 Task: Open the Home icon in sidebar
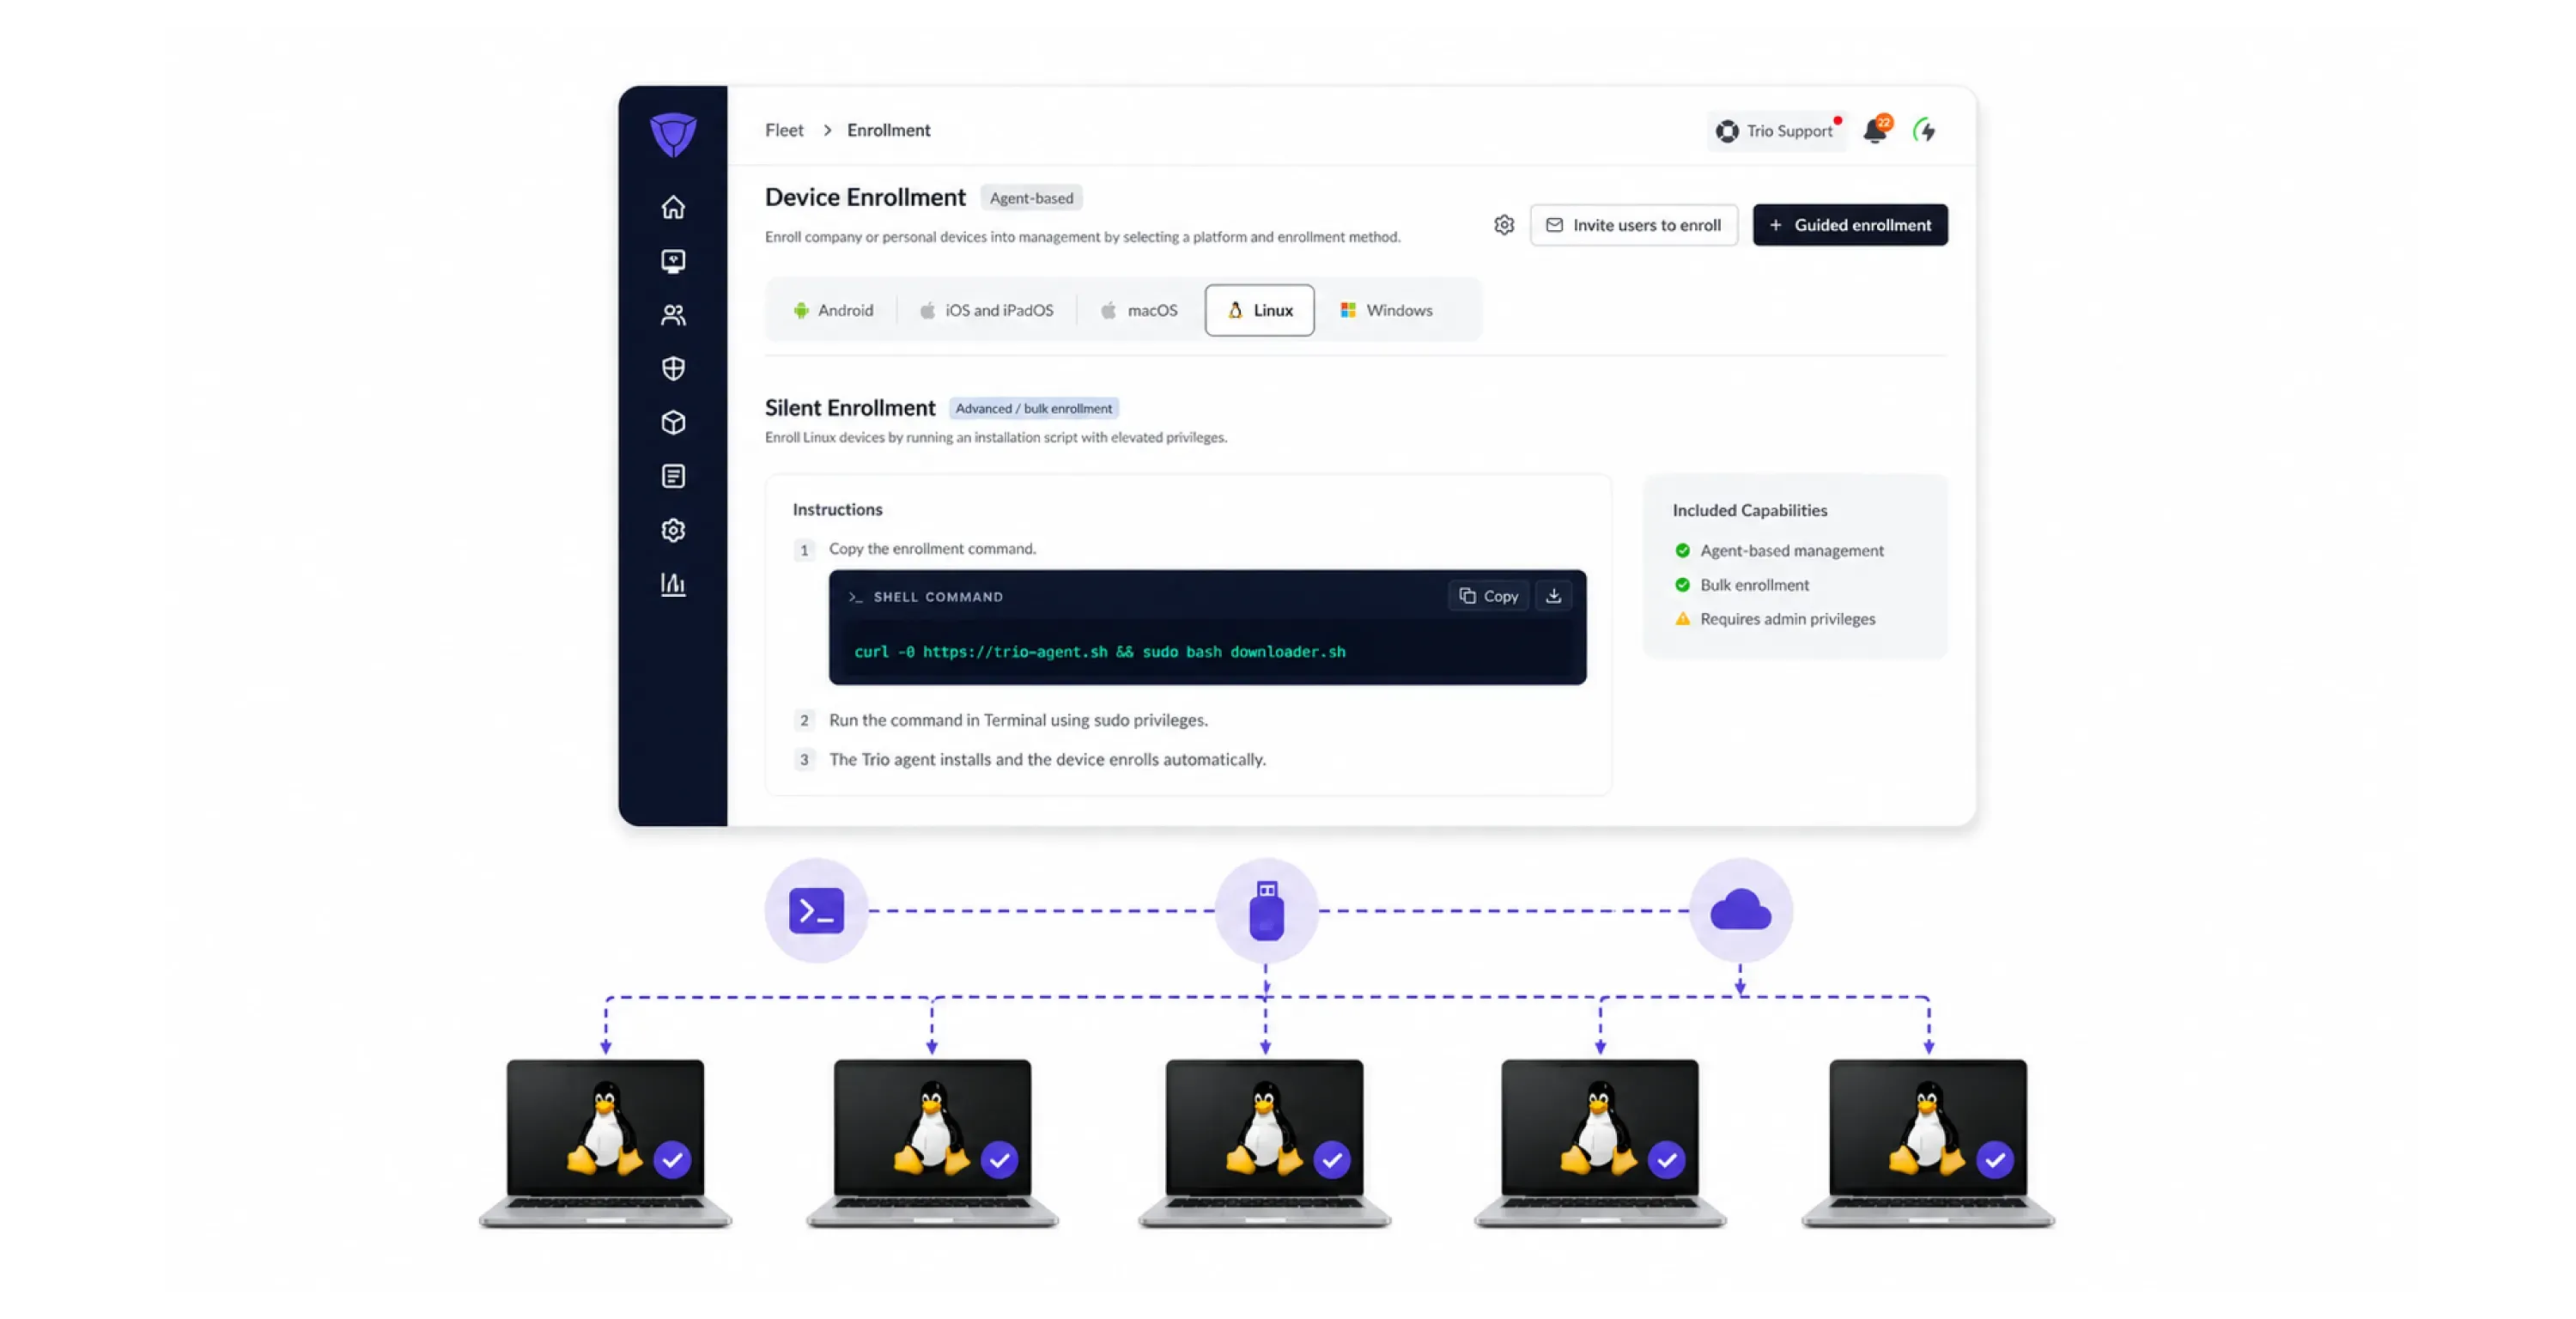coord(673,207)
